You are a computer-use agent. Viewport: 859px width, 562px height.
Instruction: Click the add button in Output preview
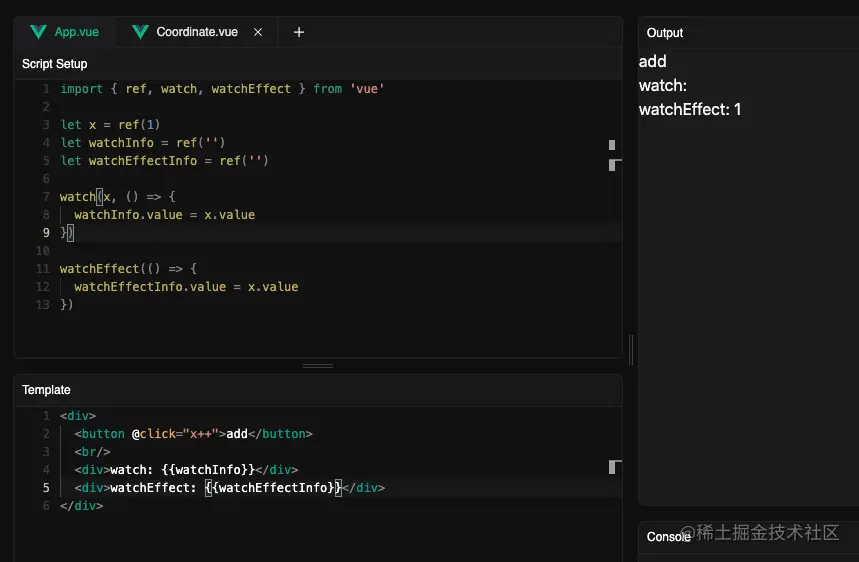coord(652,61)
